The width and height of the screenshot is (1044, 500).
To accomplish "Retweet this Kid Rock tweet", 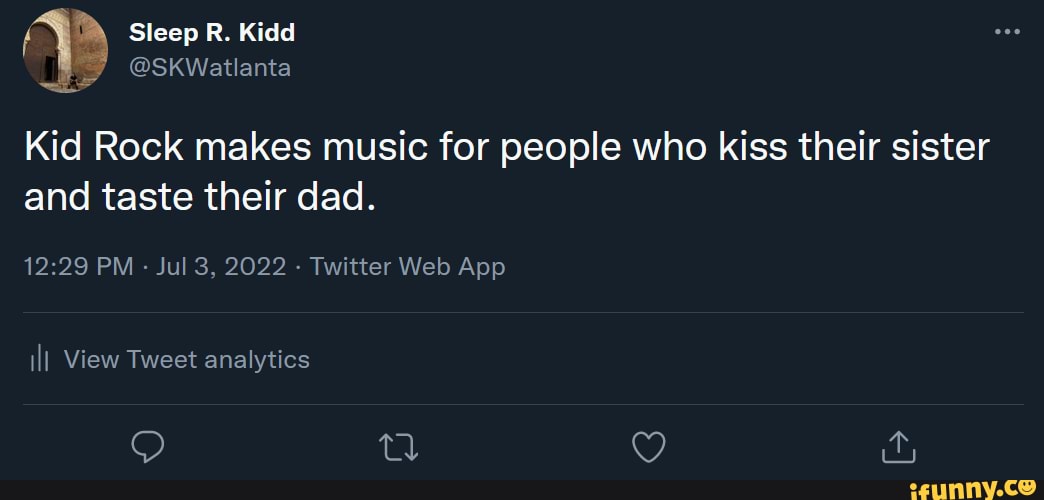I will 397,447.
